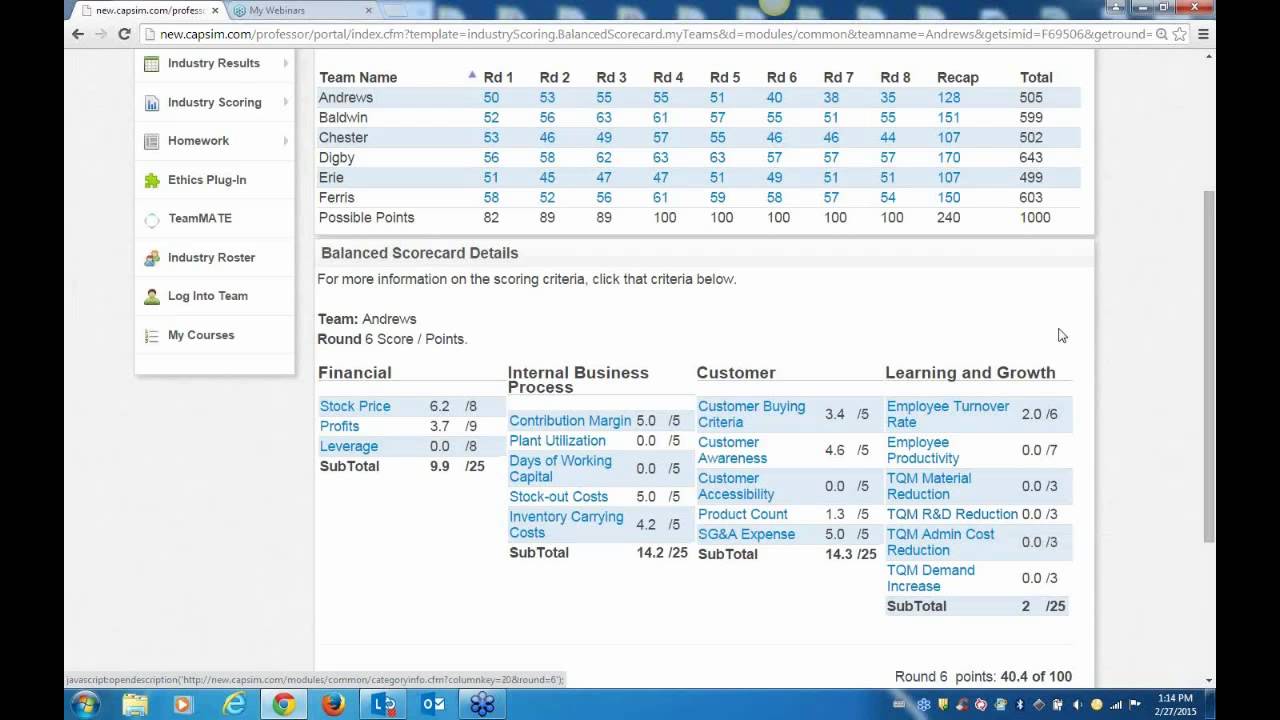
Task: Open Industry Results menu item
Action: 214,63
